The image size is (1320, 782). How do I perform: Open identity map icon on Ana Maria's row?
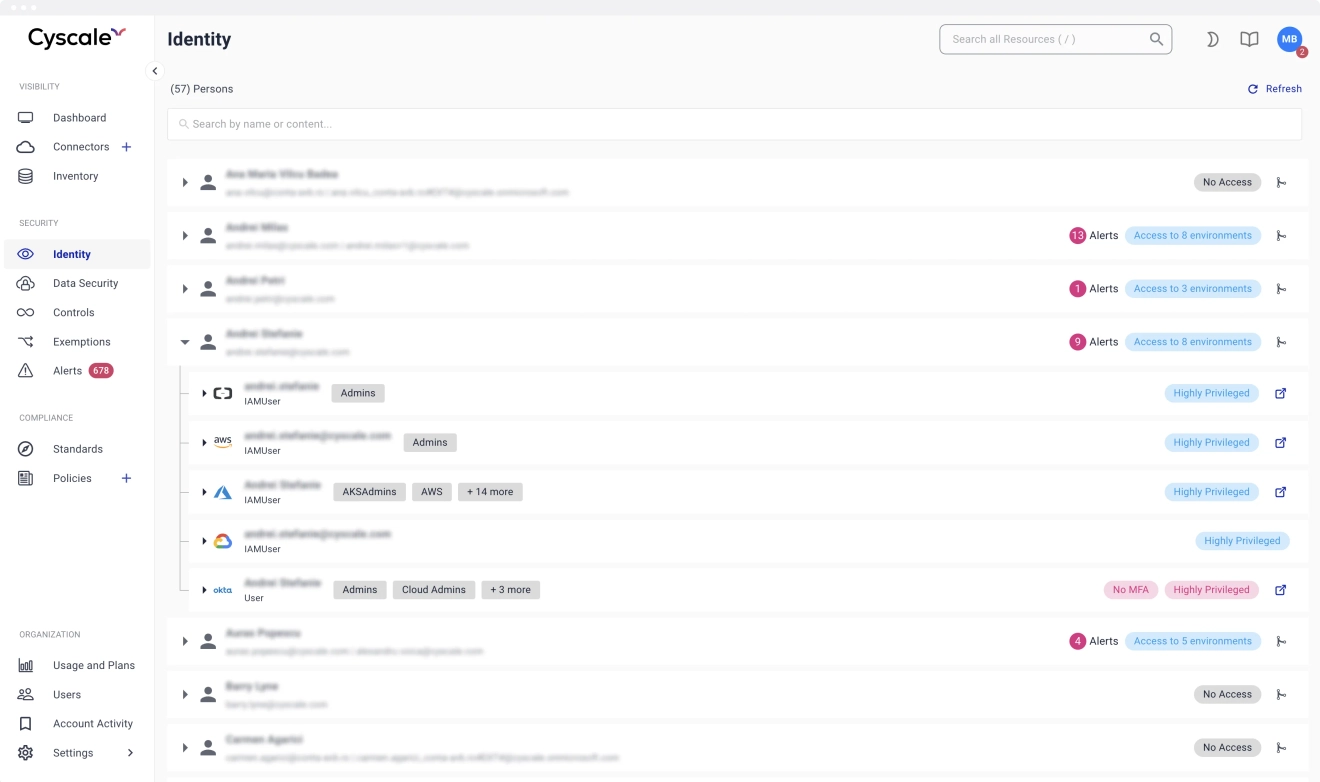[1282, 182]
